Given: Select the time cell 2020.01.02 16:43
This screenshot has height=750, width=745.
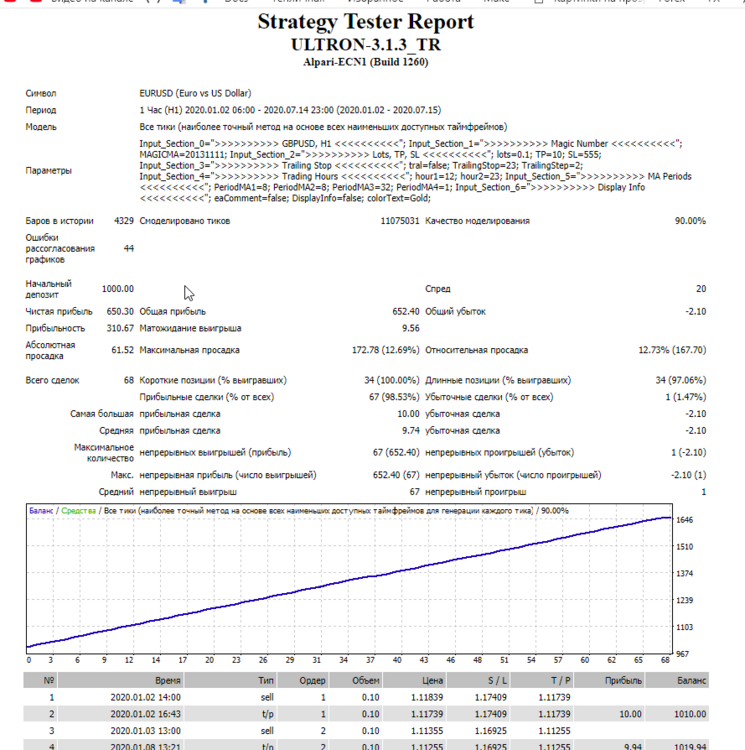Looking at the screenshot, I should tap(145, 714).
